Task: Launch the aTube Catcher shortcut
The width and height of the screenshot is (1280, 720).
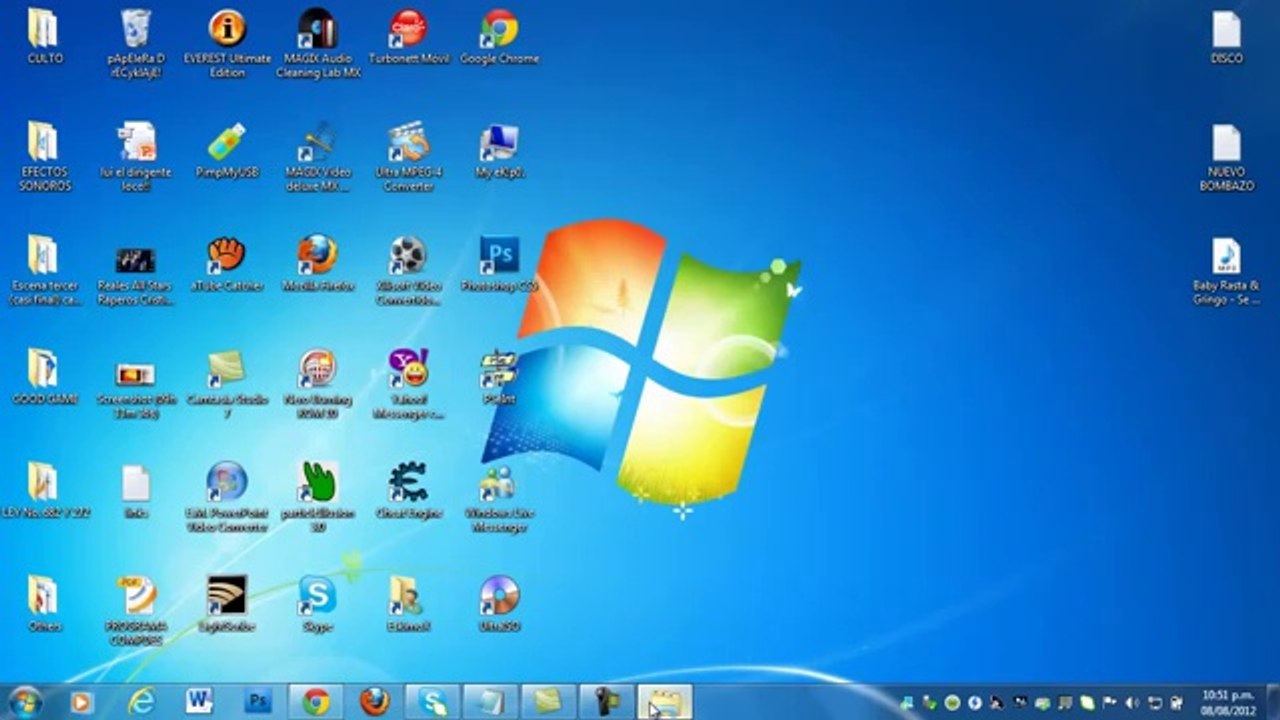Action: pyautogui.click(x=227, y=264)
